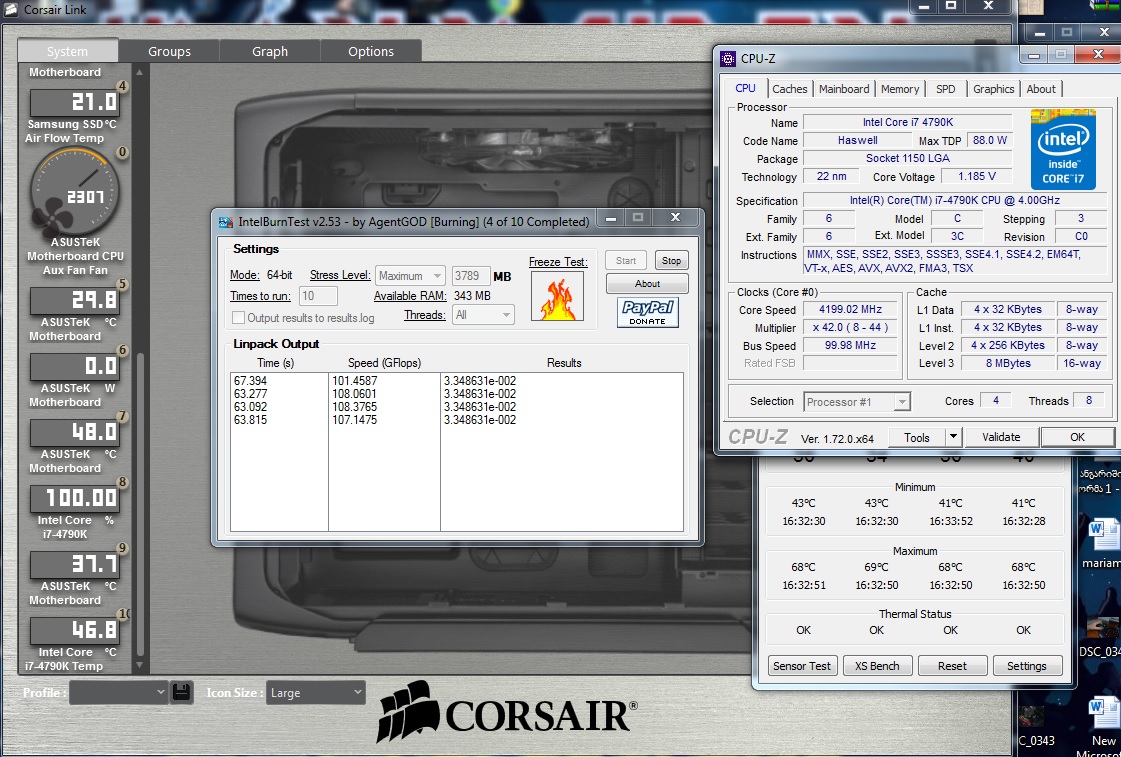Expand the Threads dropdown
Screen dimensions: 1121x757
[483, 315]
